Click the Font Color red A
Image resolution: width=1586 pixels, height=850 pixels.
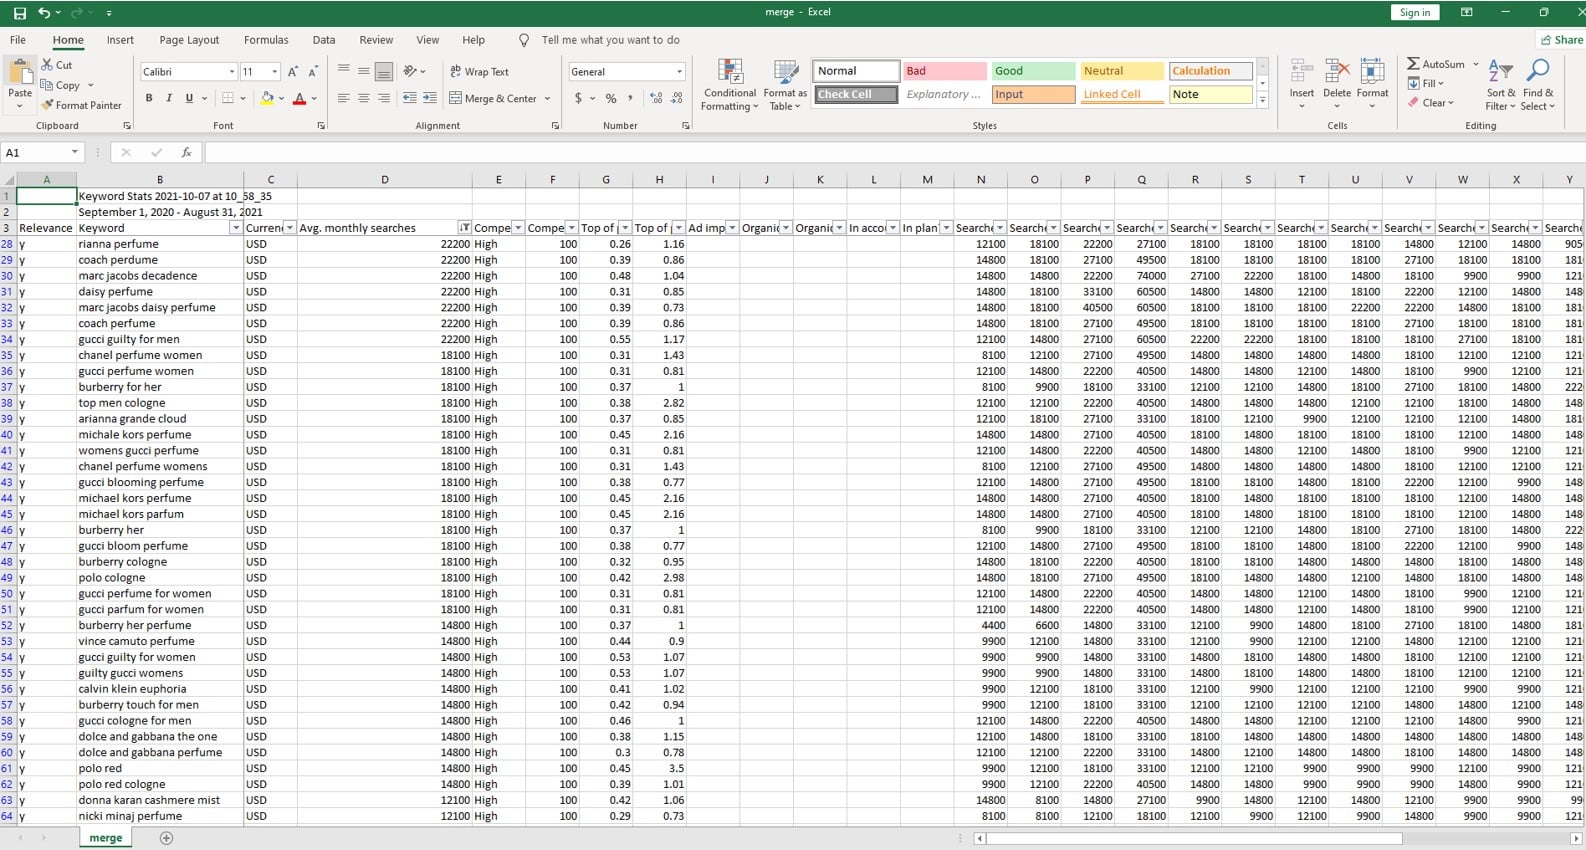coord(299,98)
